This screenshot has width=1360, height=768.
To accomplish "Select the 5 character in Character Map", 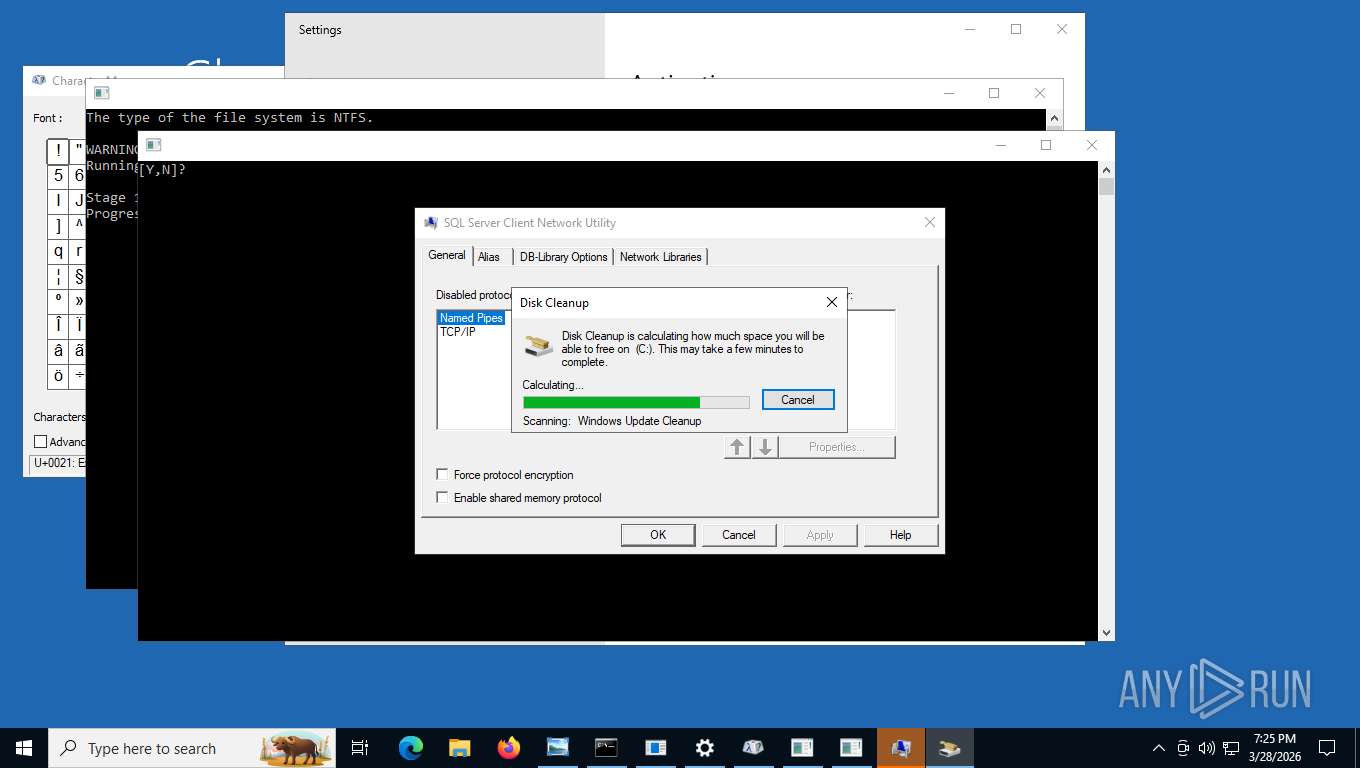I will (x=58, y=176).
